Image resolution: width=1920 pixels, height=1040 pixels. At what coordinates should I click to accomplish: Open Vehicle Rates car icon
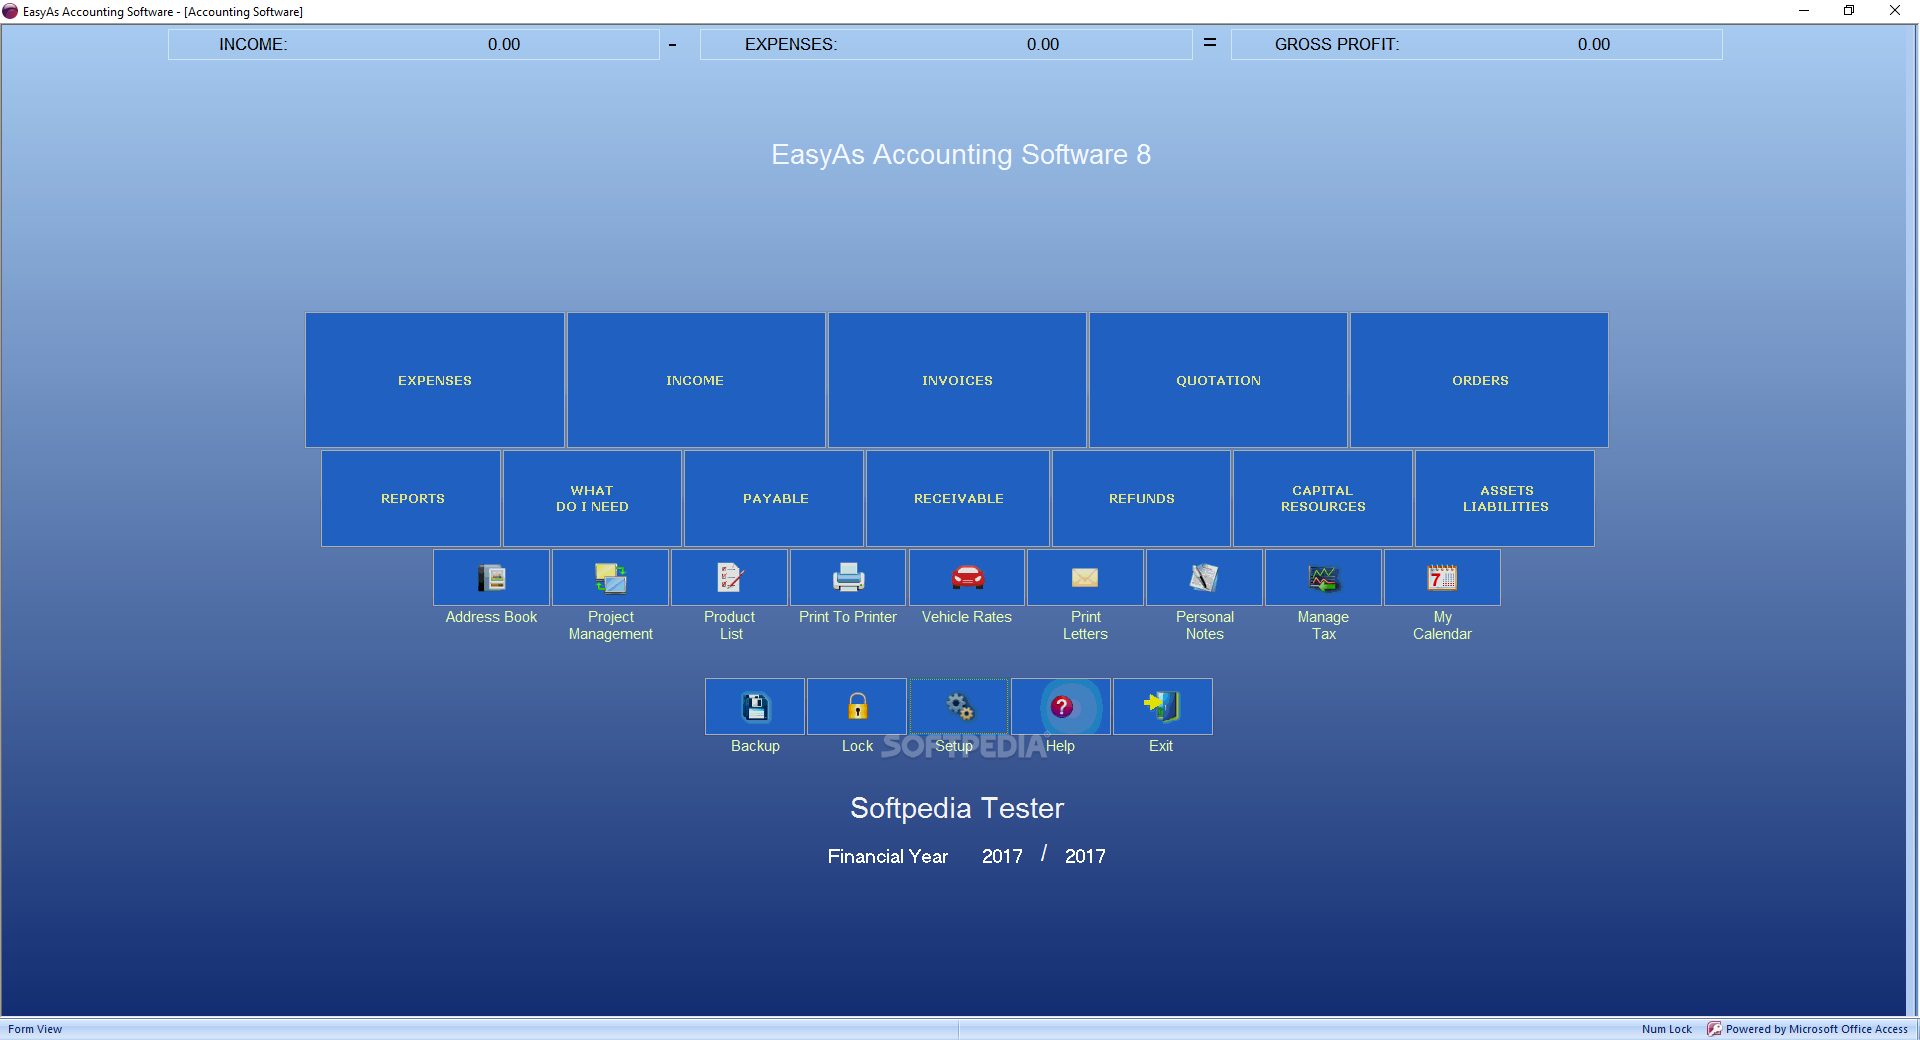pos(967,577)
